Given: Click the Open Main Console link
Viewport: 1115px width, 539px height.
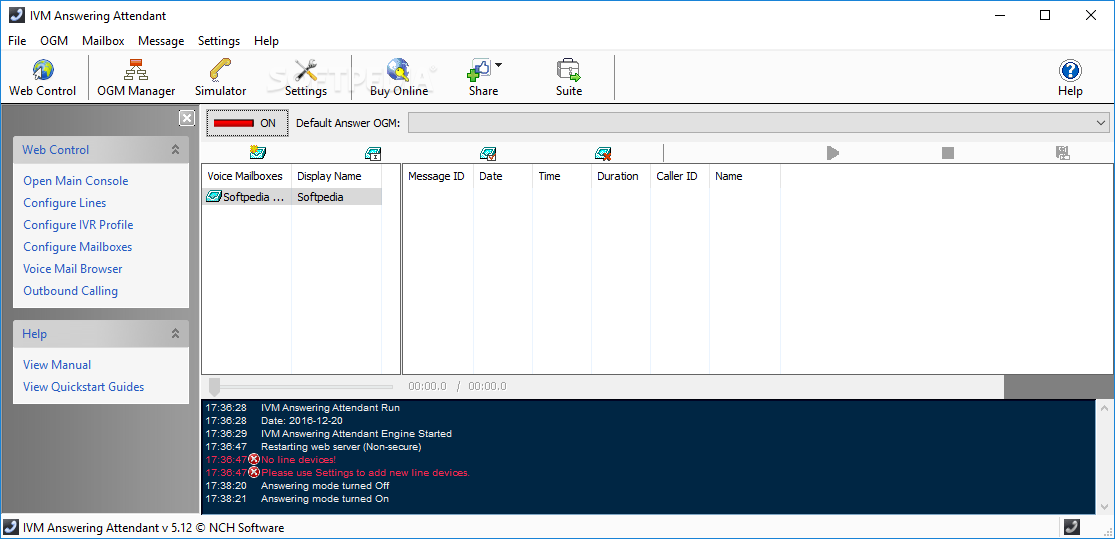Looking at the screenshot, I should pyautogui.click(x=75, y=181).
